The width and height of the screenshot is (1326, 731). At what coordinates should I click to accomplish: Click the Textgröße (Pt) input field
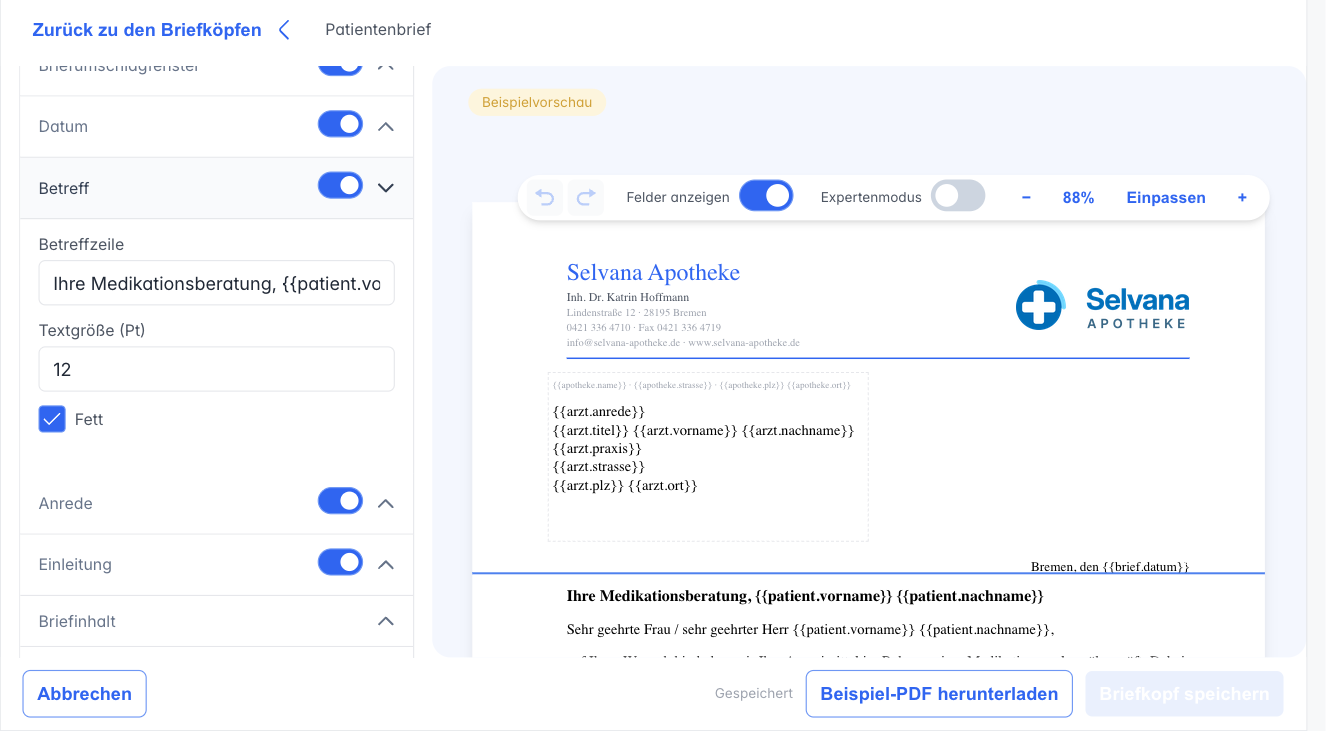click(217, 369)
